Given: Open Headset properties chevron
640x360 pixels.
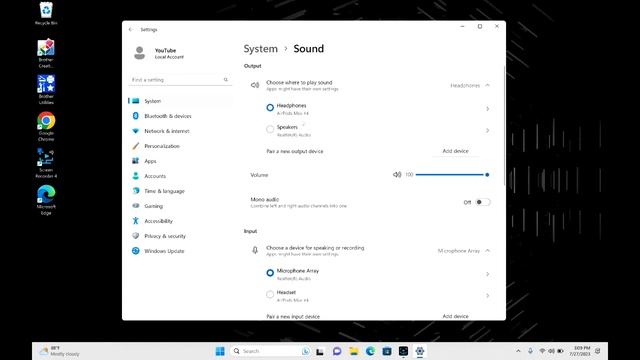Looking at the screenshot, I should (487, 296).
